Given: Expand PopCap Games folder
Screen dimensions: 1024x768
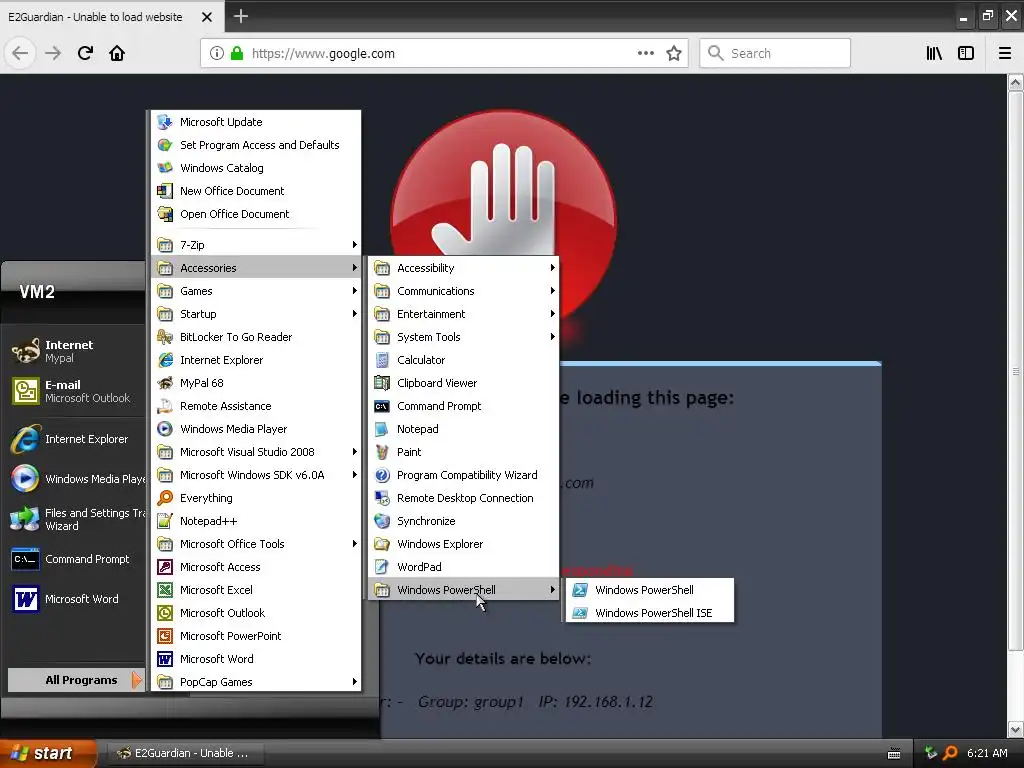Looking at the screenshot, I should click(256, 682).
